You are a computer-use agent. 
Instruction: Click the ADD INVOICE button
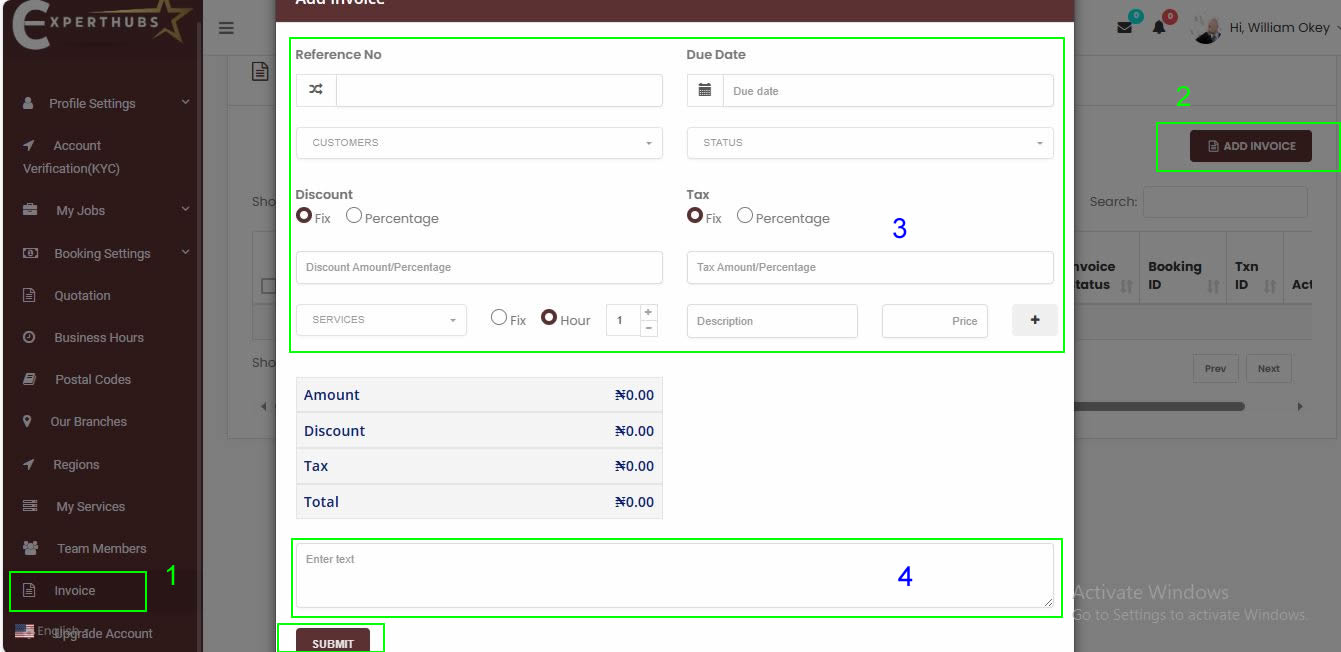tap(1249, 145)
